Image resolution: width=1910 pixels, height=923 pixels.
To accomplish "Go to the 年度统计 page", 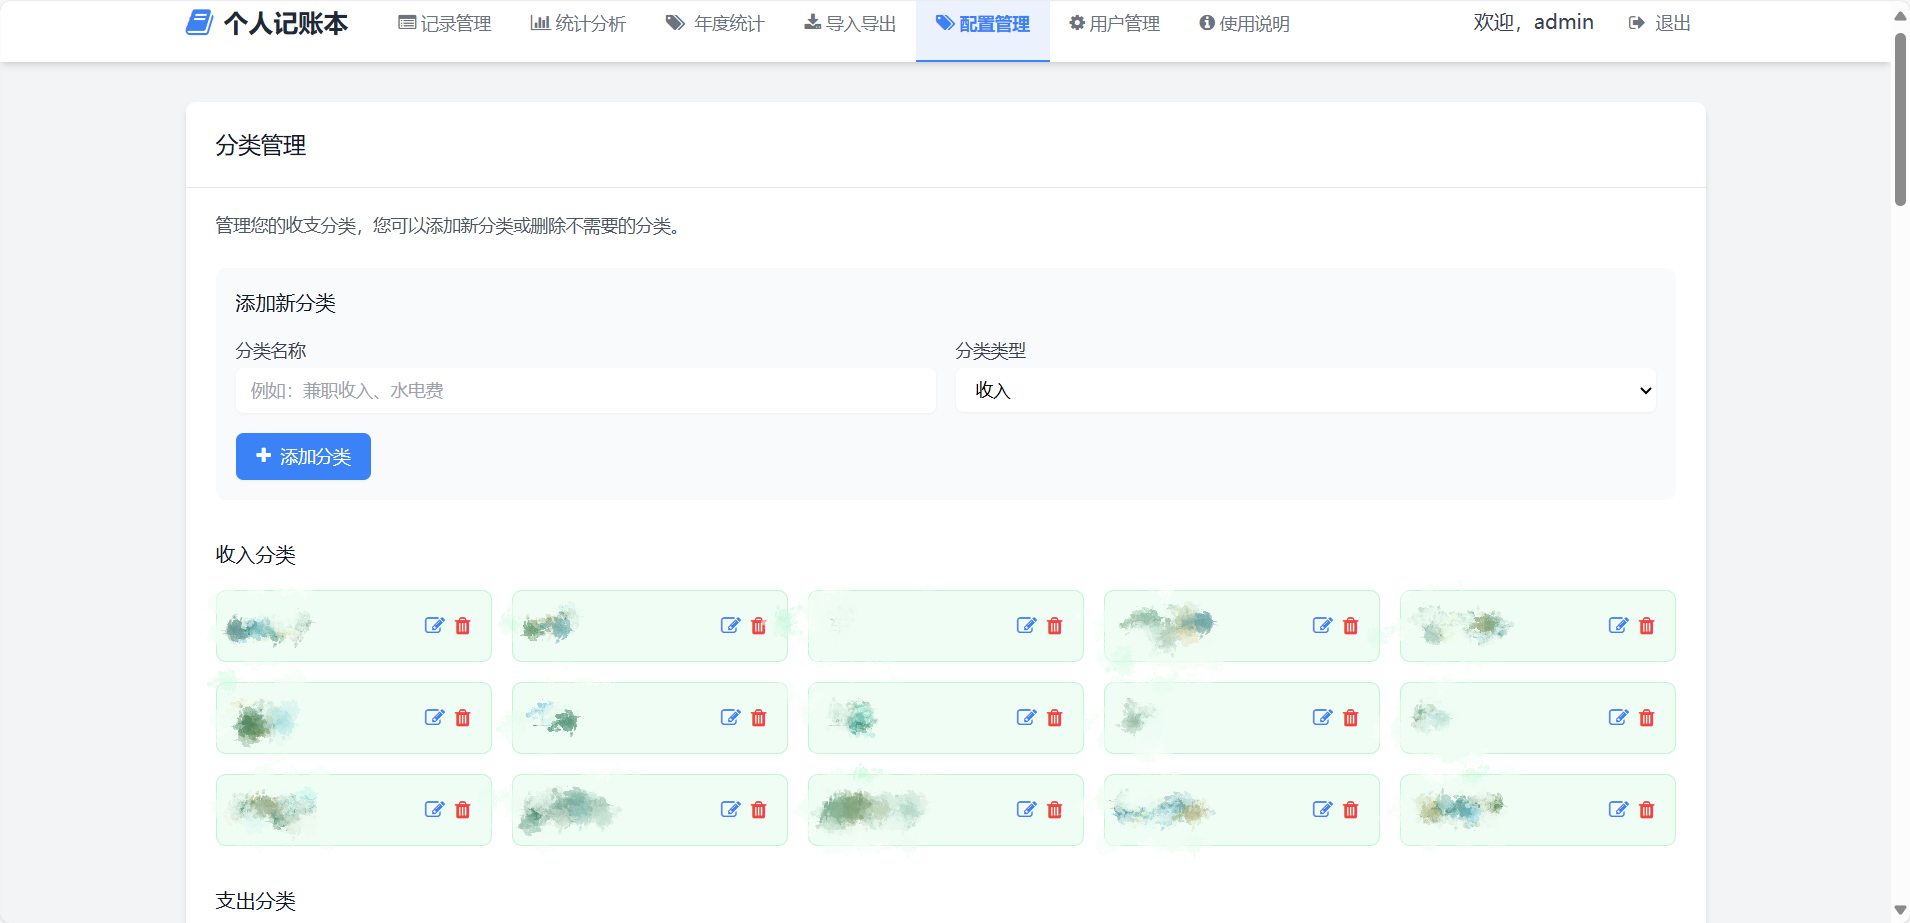I will tap(715, 24).
